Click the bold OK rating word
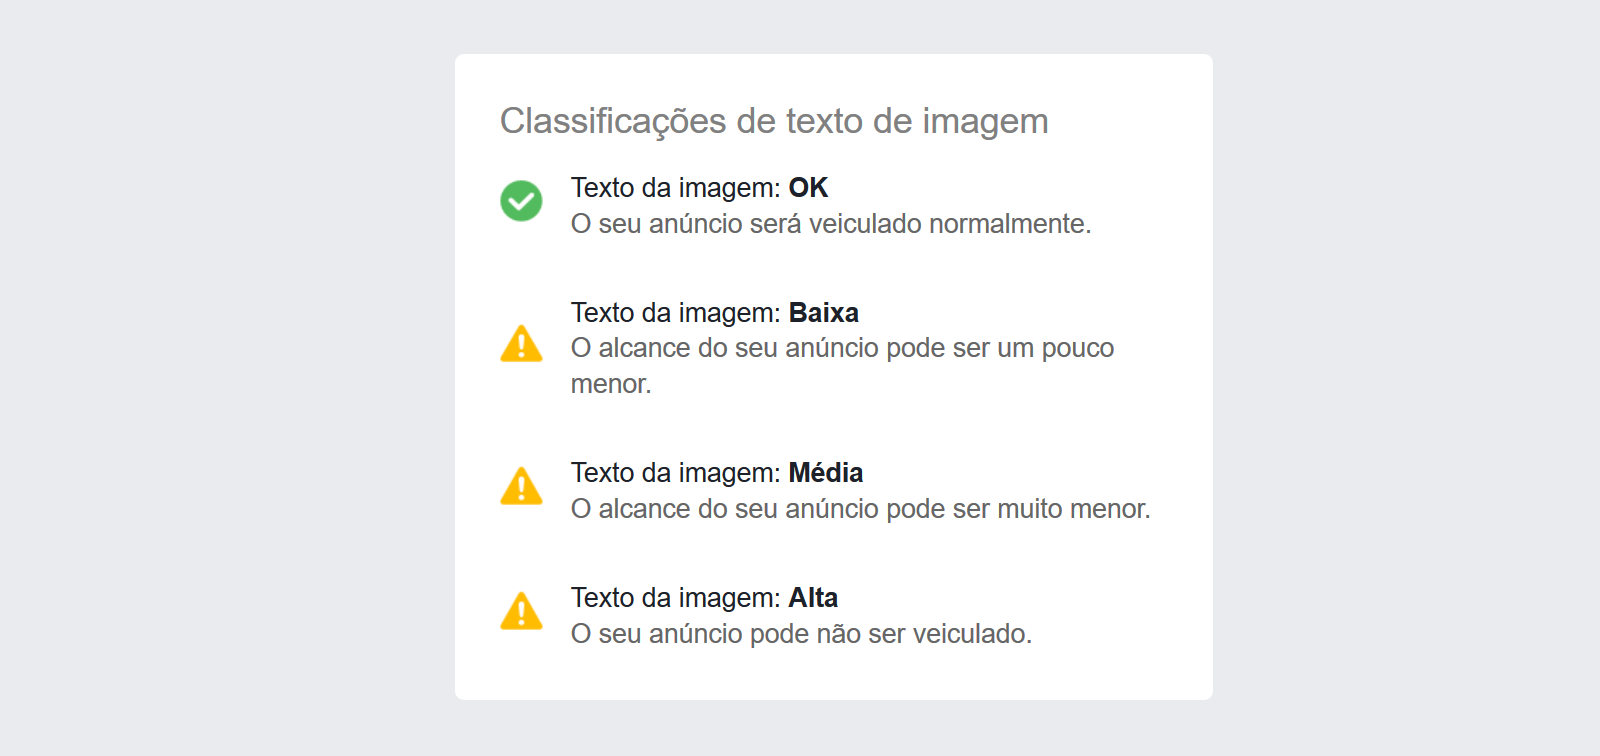 pyautogui.click(x=808, y=188)
